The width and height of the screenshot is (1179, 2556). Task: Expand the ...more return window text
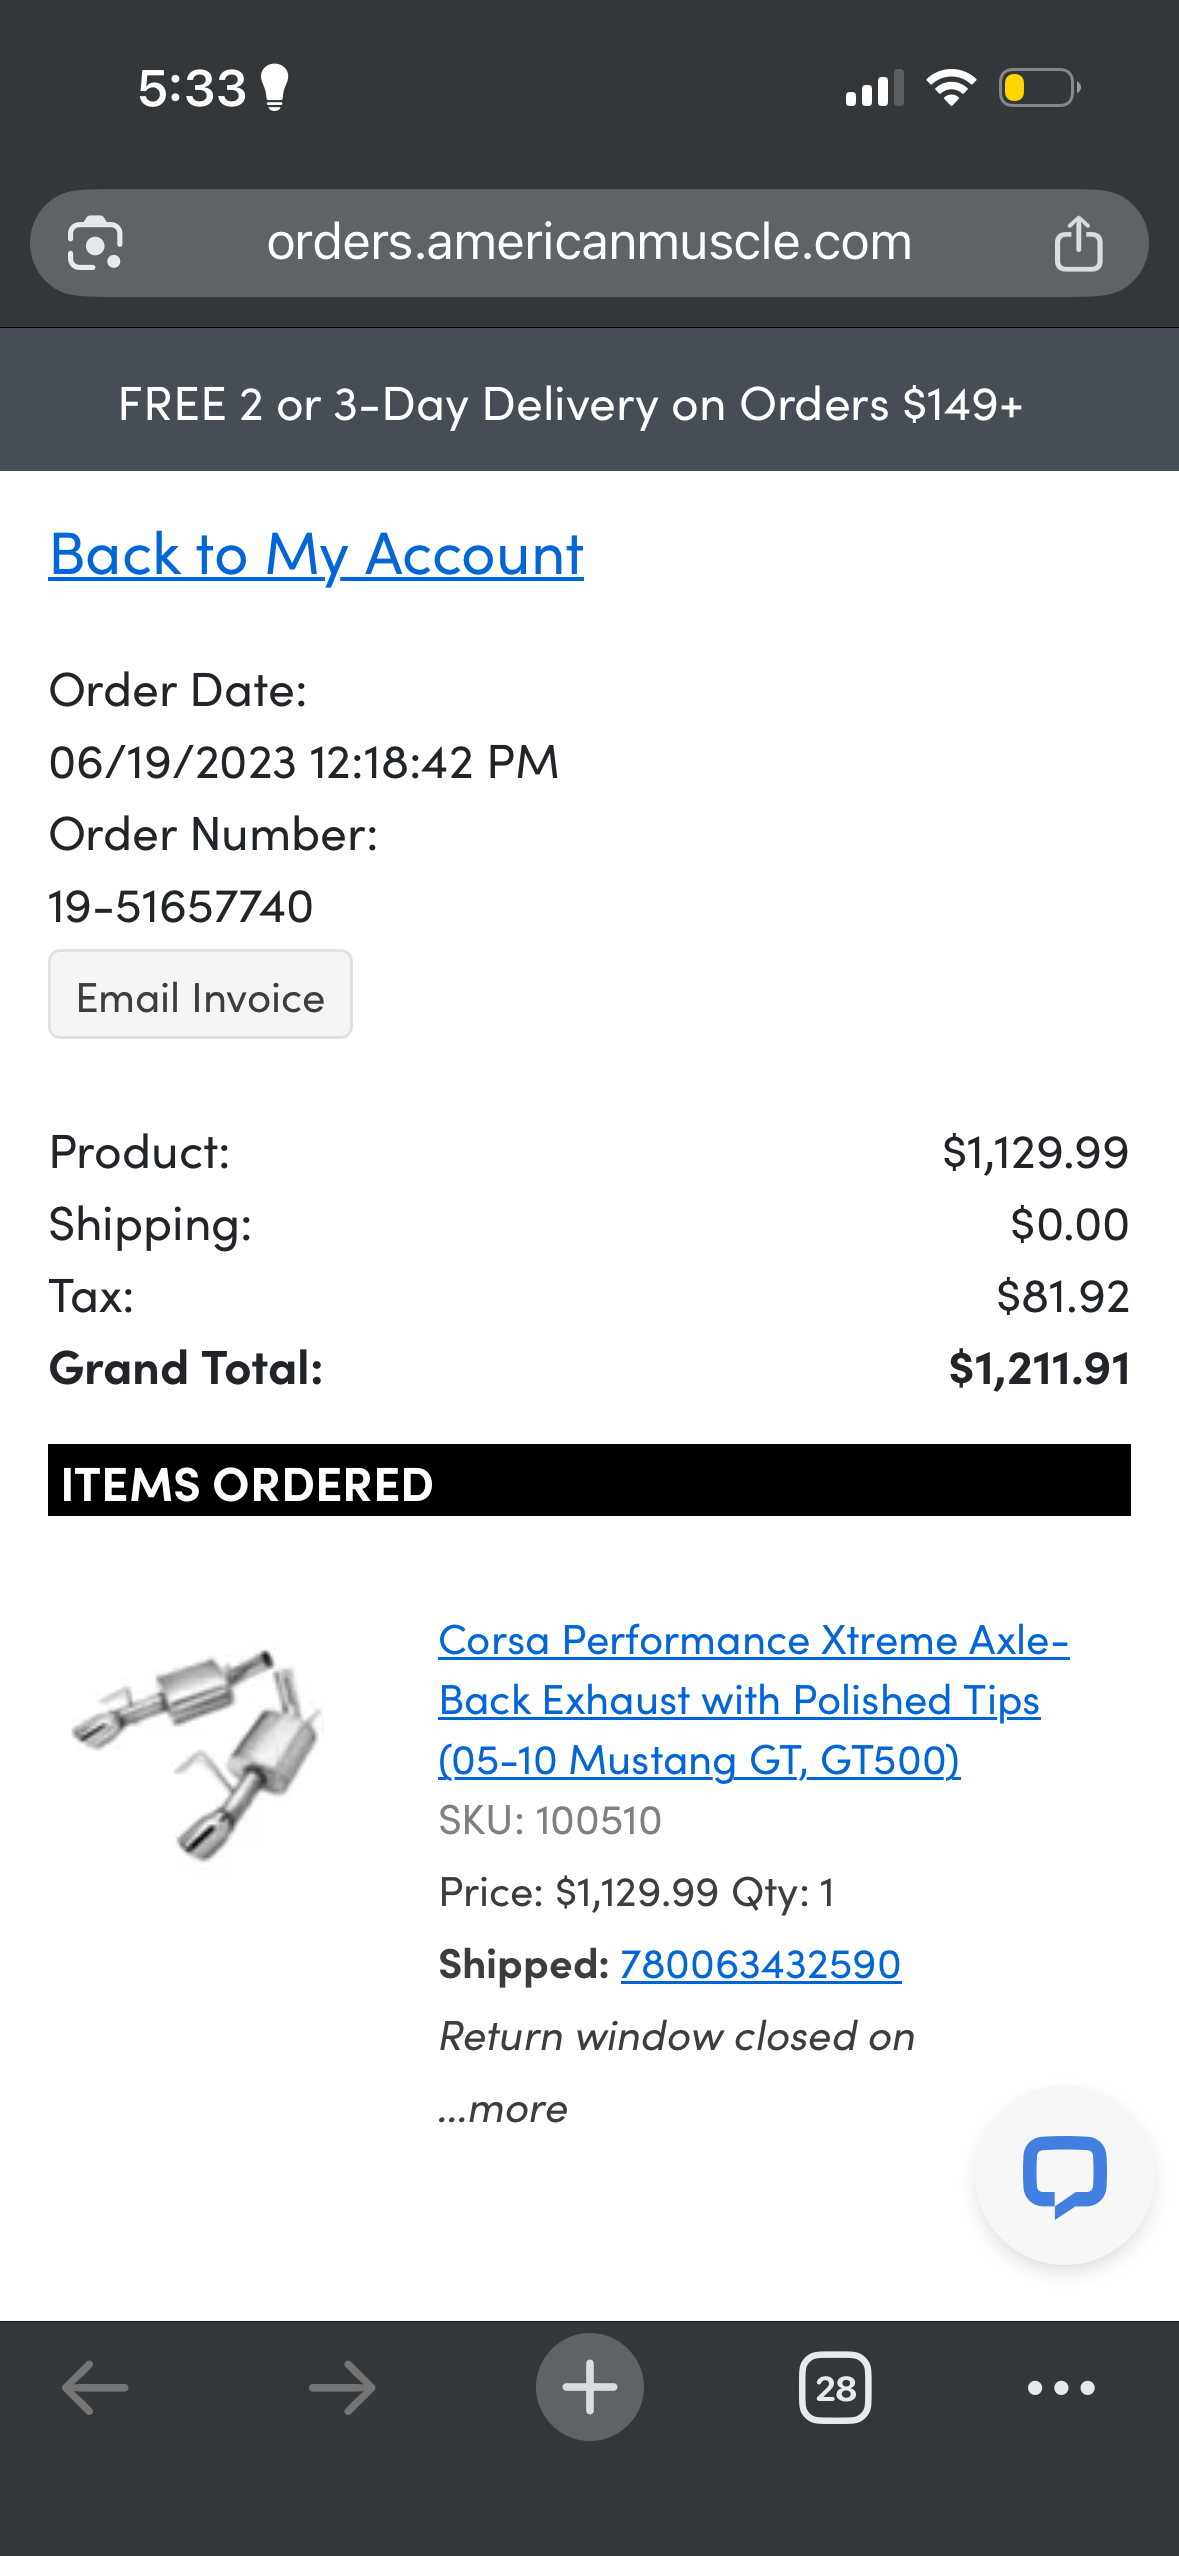coord(502,2108)
